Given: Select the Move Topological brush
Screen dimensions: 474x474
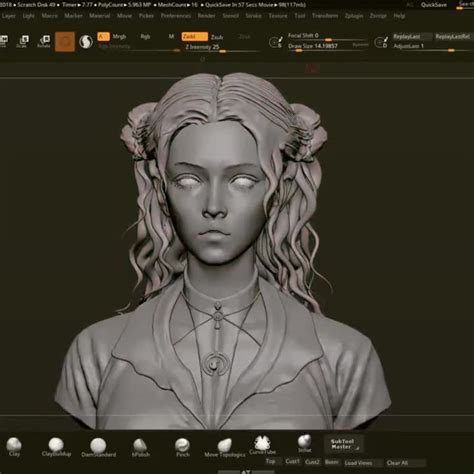Looking at the screenshot, I should tap(225, 448).
